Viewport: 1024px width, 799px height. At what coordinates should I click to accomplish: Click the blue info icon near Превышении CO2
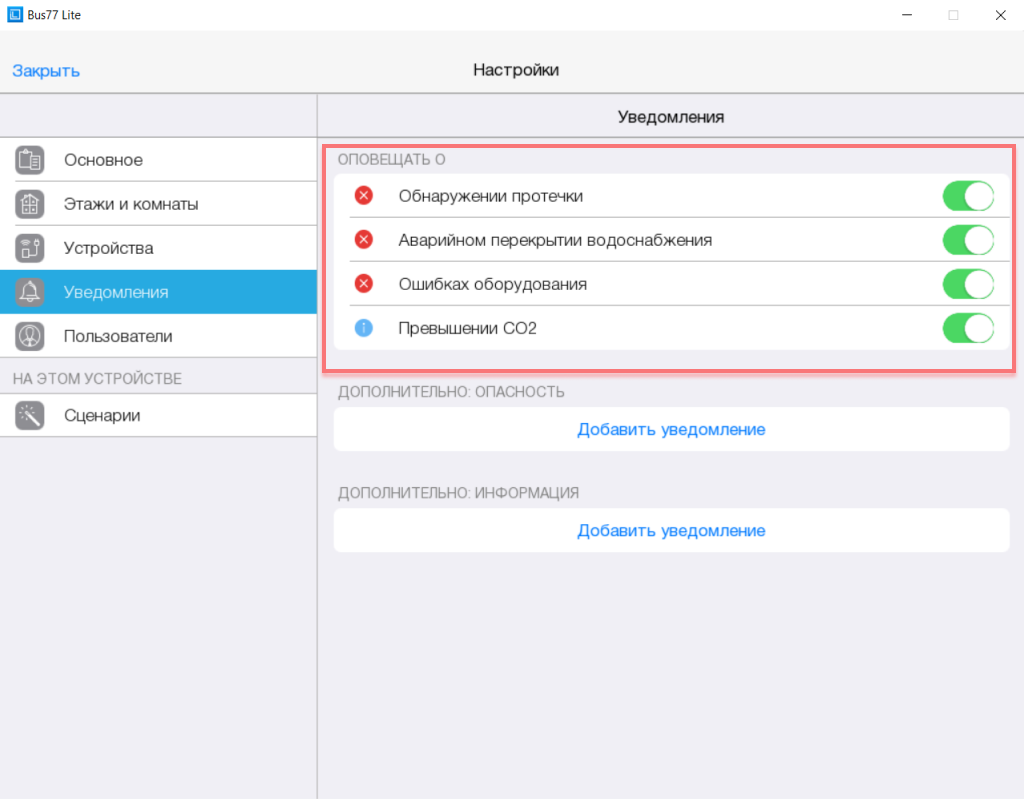click(363, 328)
